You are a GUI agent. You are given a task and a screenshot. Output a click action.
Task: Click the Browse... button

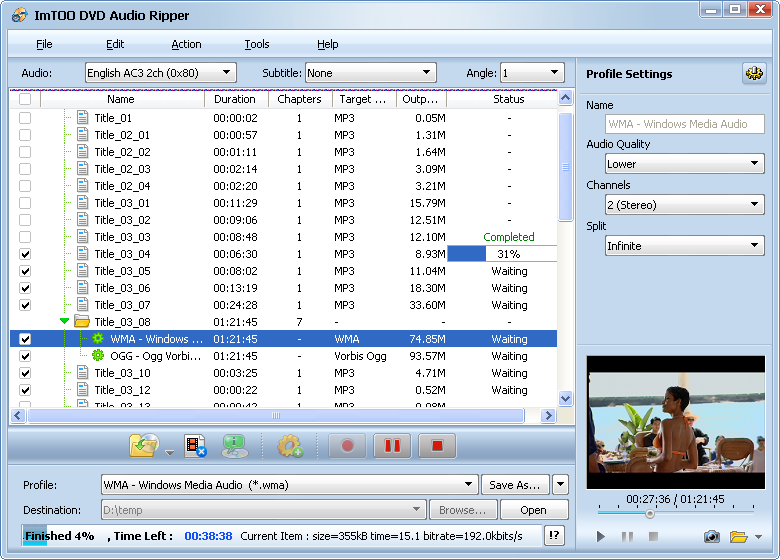pos(463,510)
